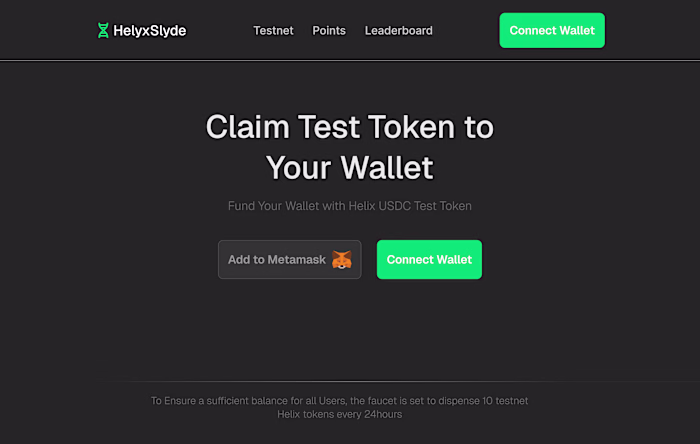Viewport: 700px width, 444px height.
Task: Select the word Wallet in header button
Action: (x=577, y=30)
